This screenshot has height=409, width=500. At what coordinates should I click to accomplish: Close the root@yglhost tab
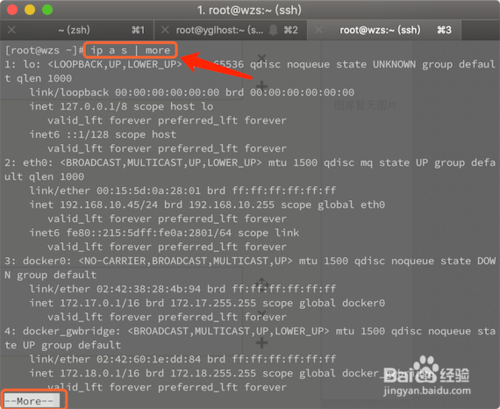pos(165,30)
